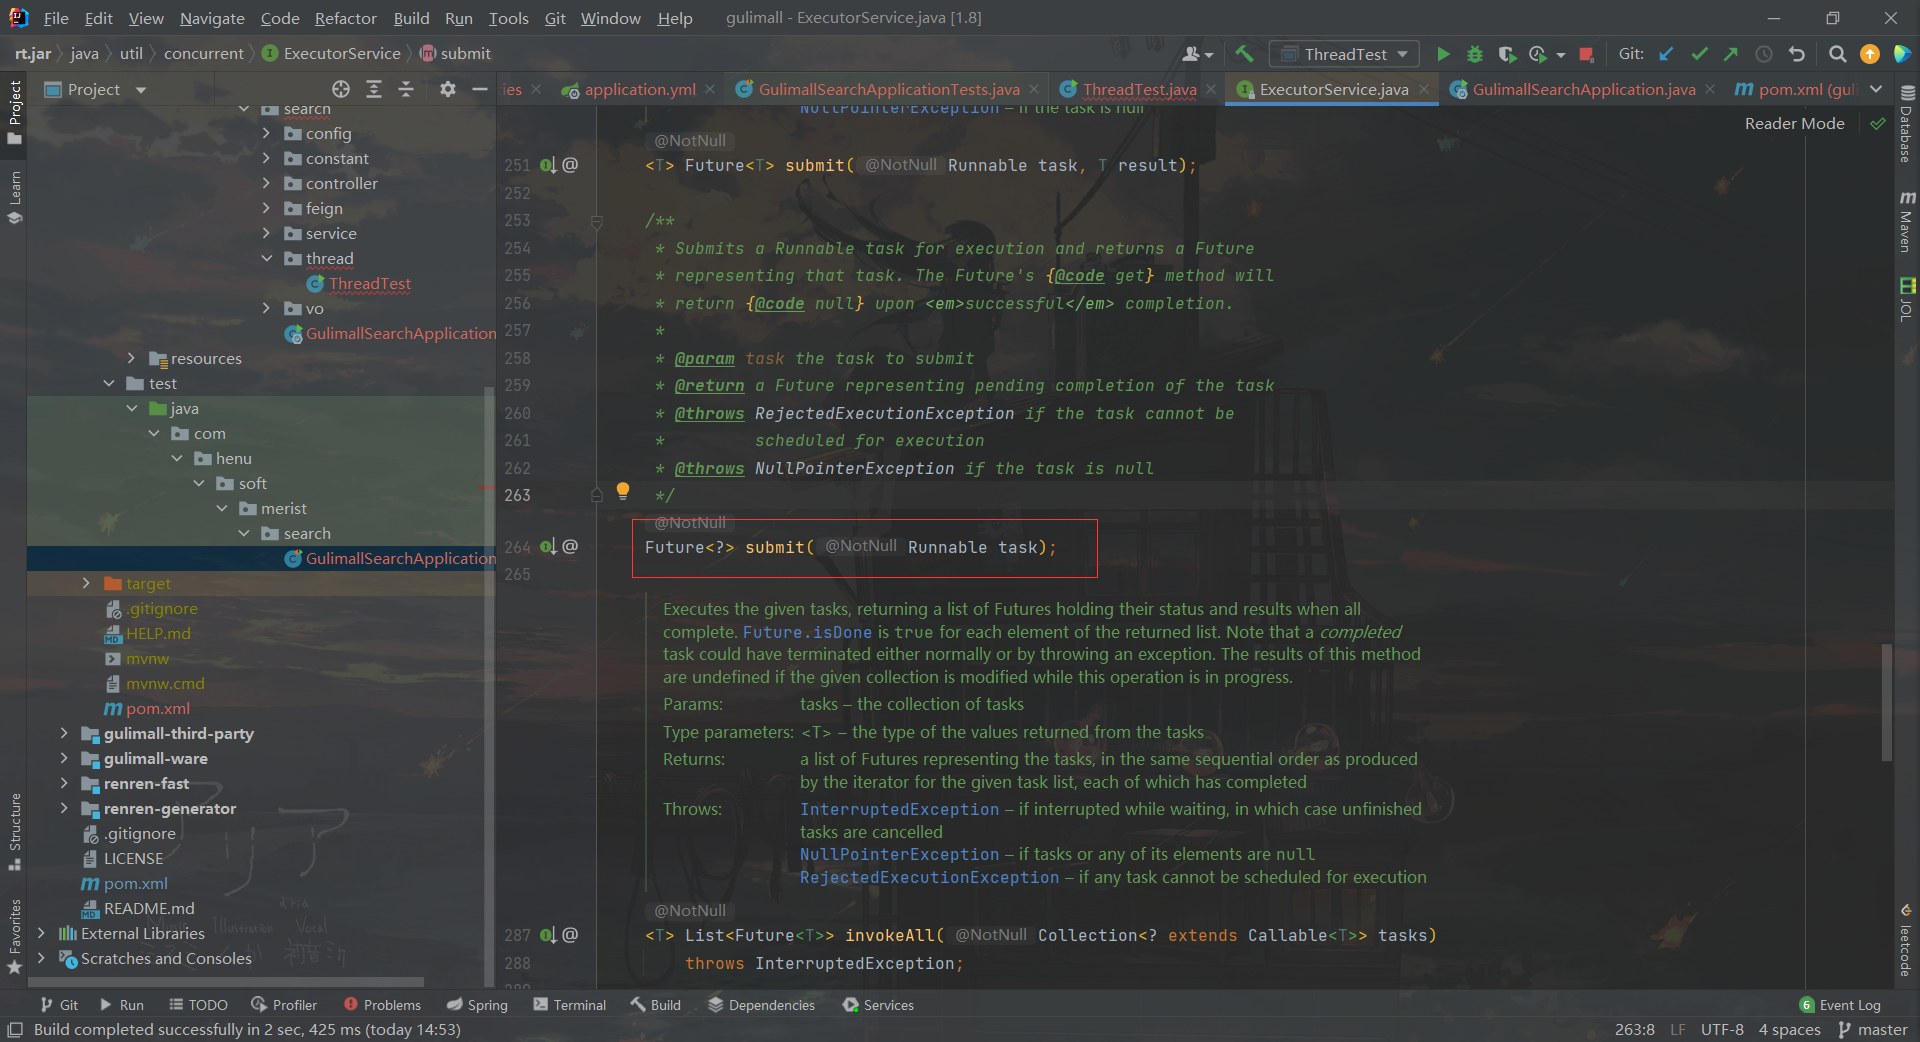Click implementations gutter icon on line 264
1920x1042 pixels.
pyautogui.click(x=548, y=547)
